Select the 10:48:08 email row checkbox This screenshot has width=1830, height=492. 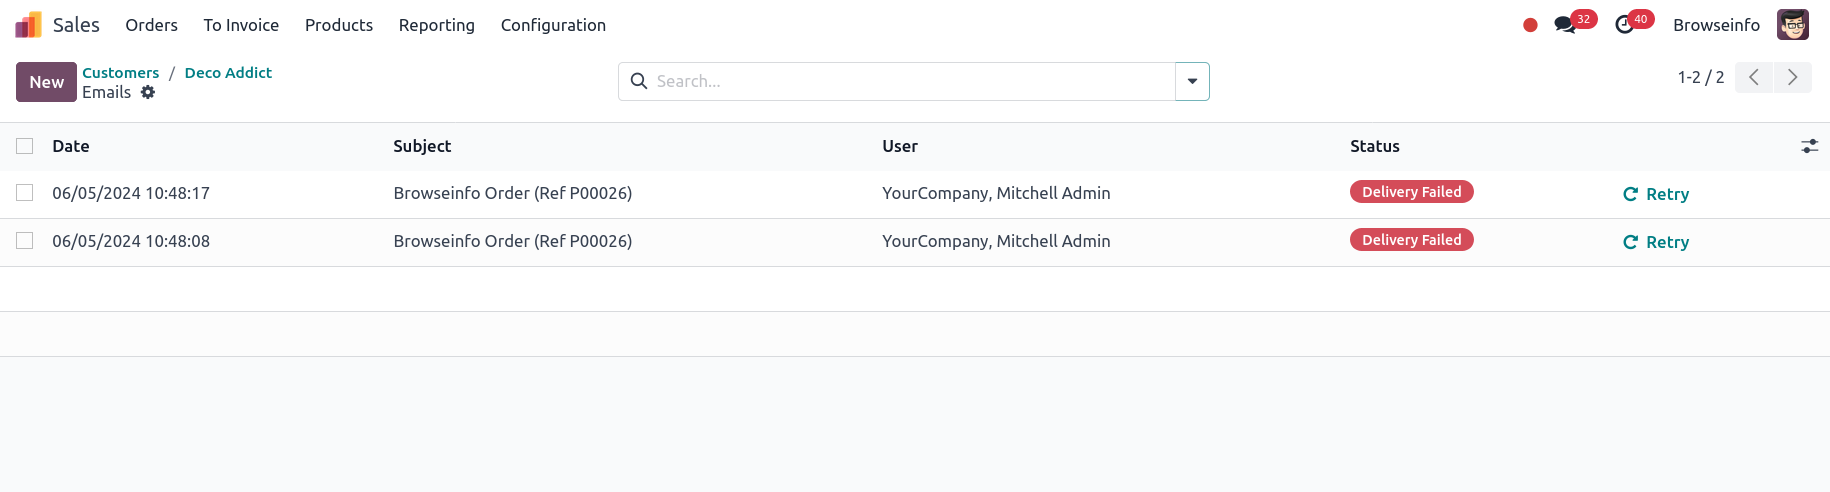[25, 240]
